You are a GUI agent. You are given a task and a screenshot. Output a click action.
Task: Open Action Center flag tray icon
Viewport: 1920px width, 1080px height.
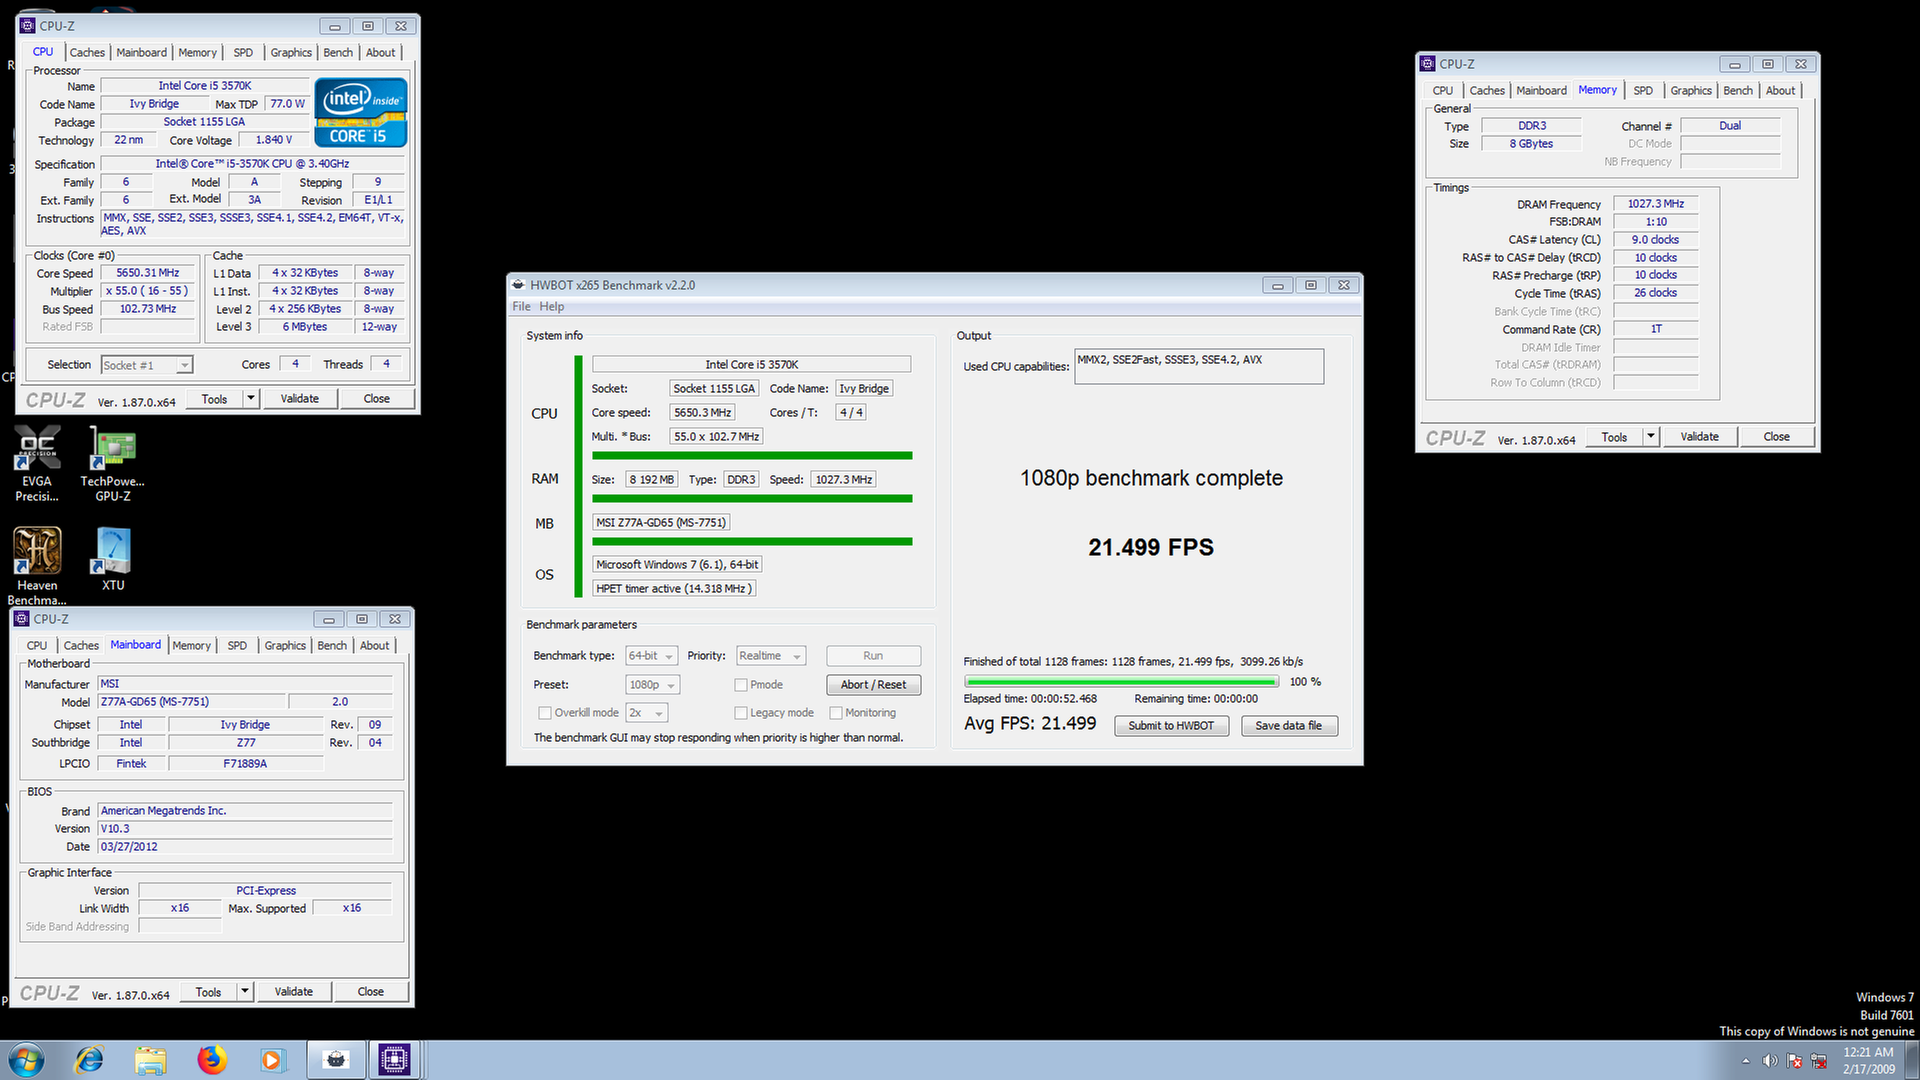click(1794, 1061)
